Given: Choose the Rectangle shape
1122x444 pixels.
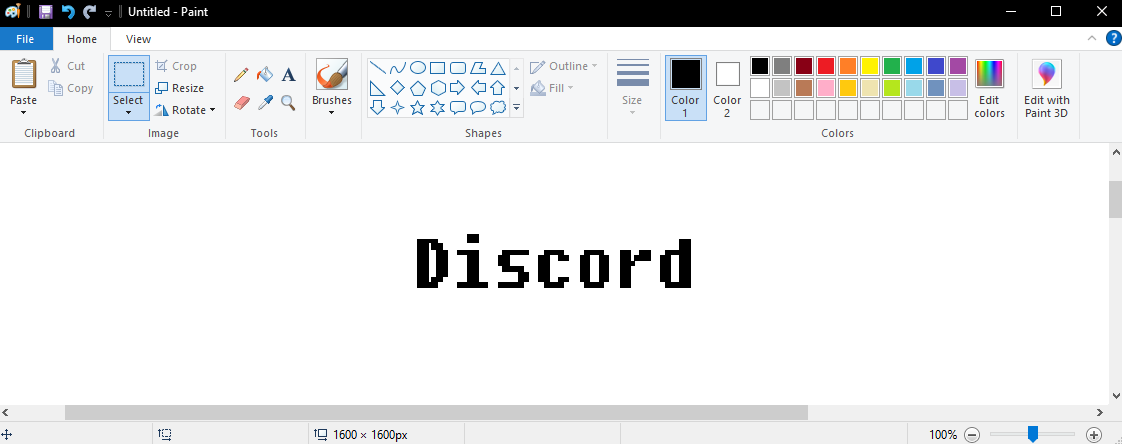Looking at the screenshot, I should (x=438, y=68).
